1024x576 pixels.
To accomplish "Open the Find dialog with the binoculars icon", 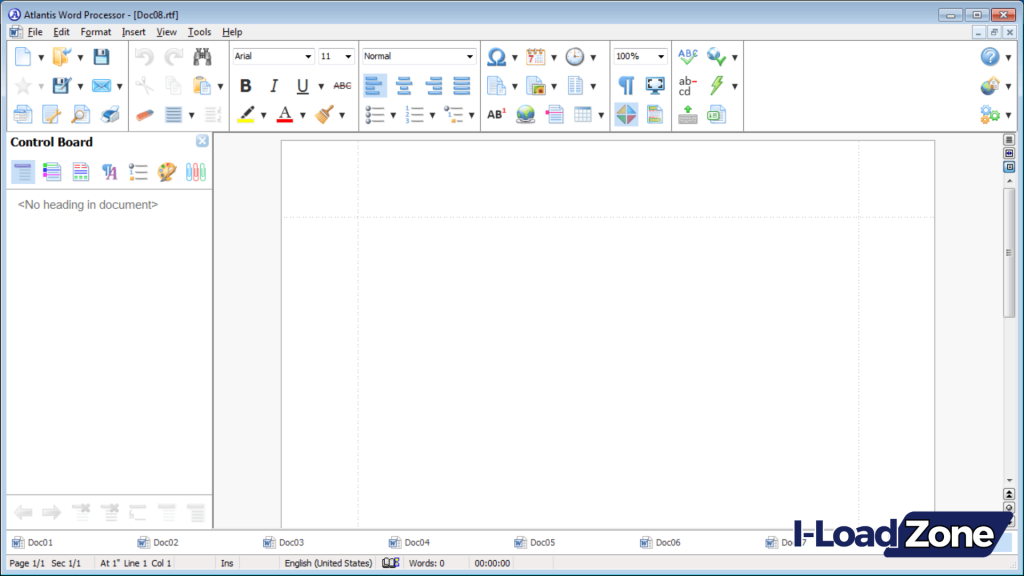I will click(202, 57).
